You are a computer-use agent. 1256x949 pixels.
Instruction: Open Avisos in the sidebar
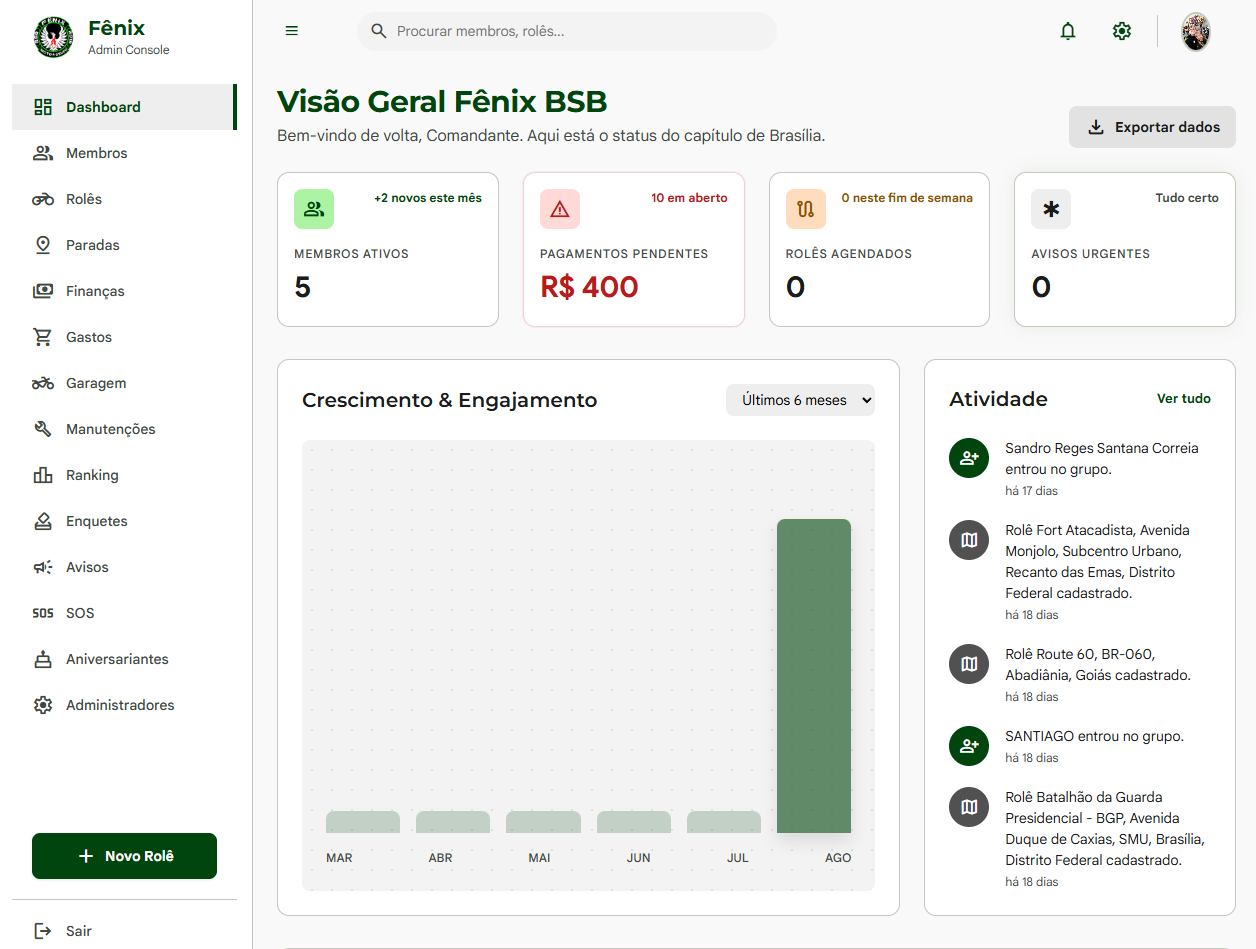124,567
